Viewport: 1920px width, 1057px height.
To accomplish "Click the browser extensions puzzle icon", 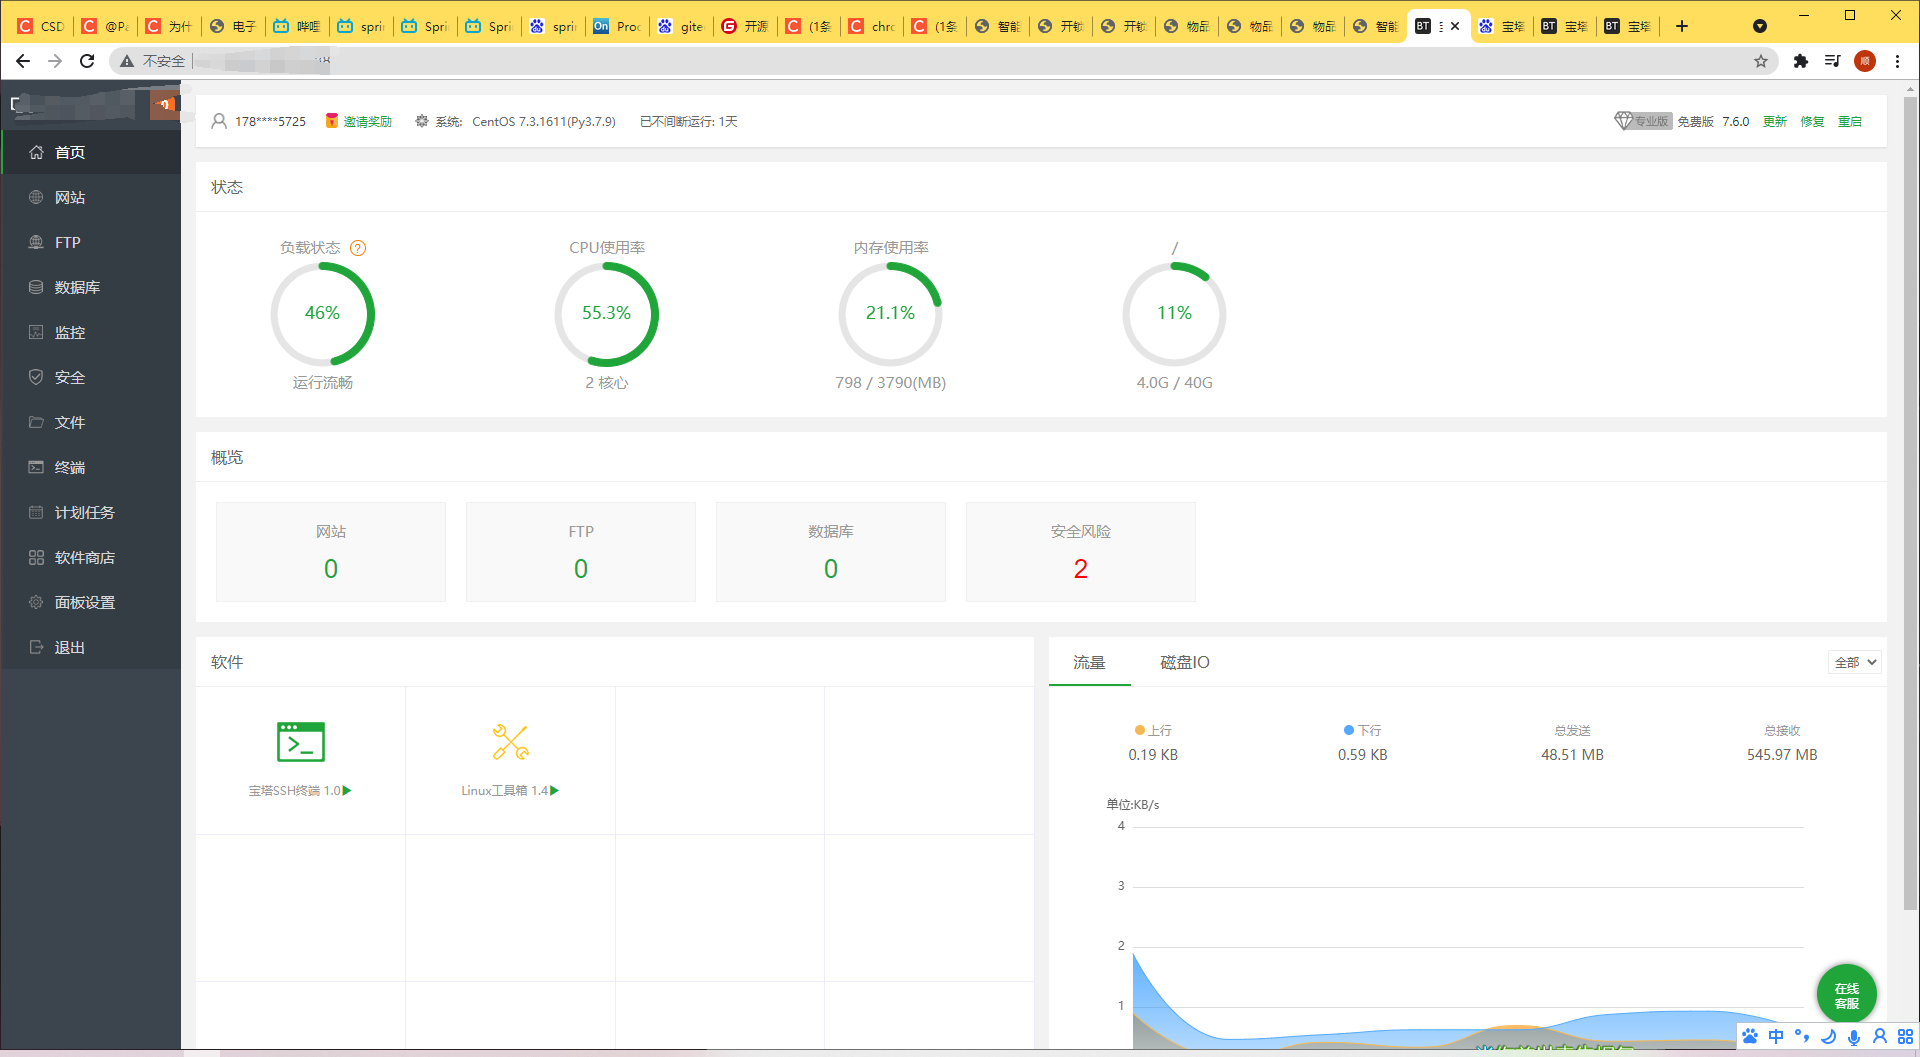I will pos(1800,61).
